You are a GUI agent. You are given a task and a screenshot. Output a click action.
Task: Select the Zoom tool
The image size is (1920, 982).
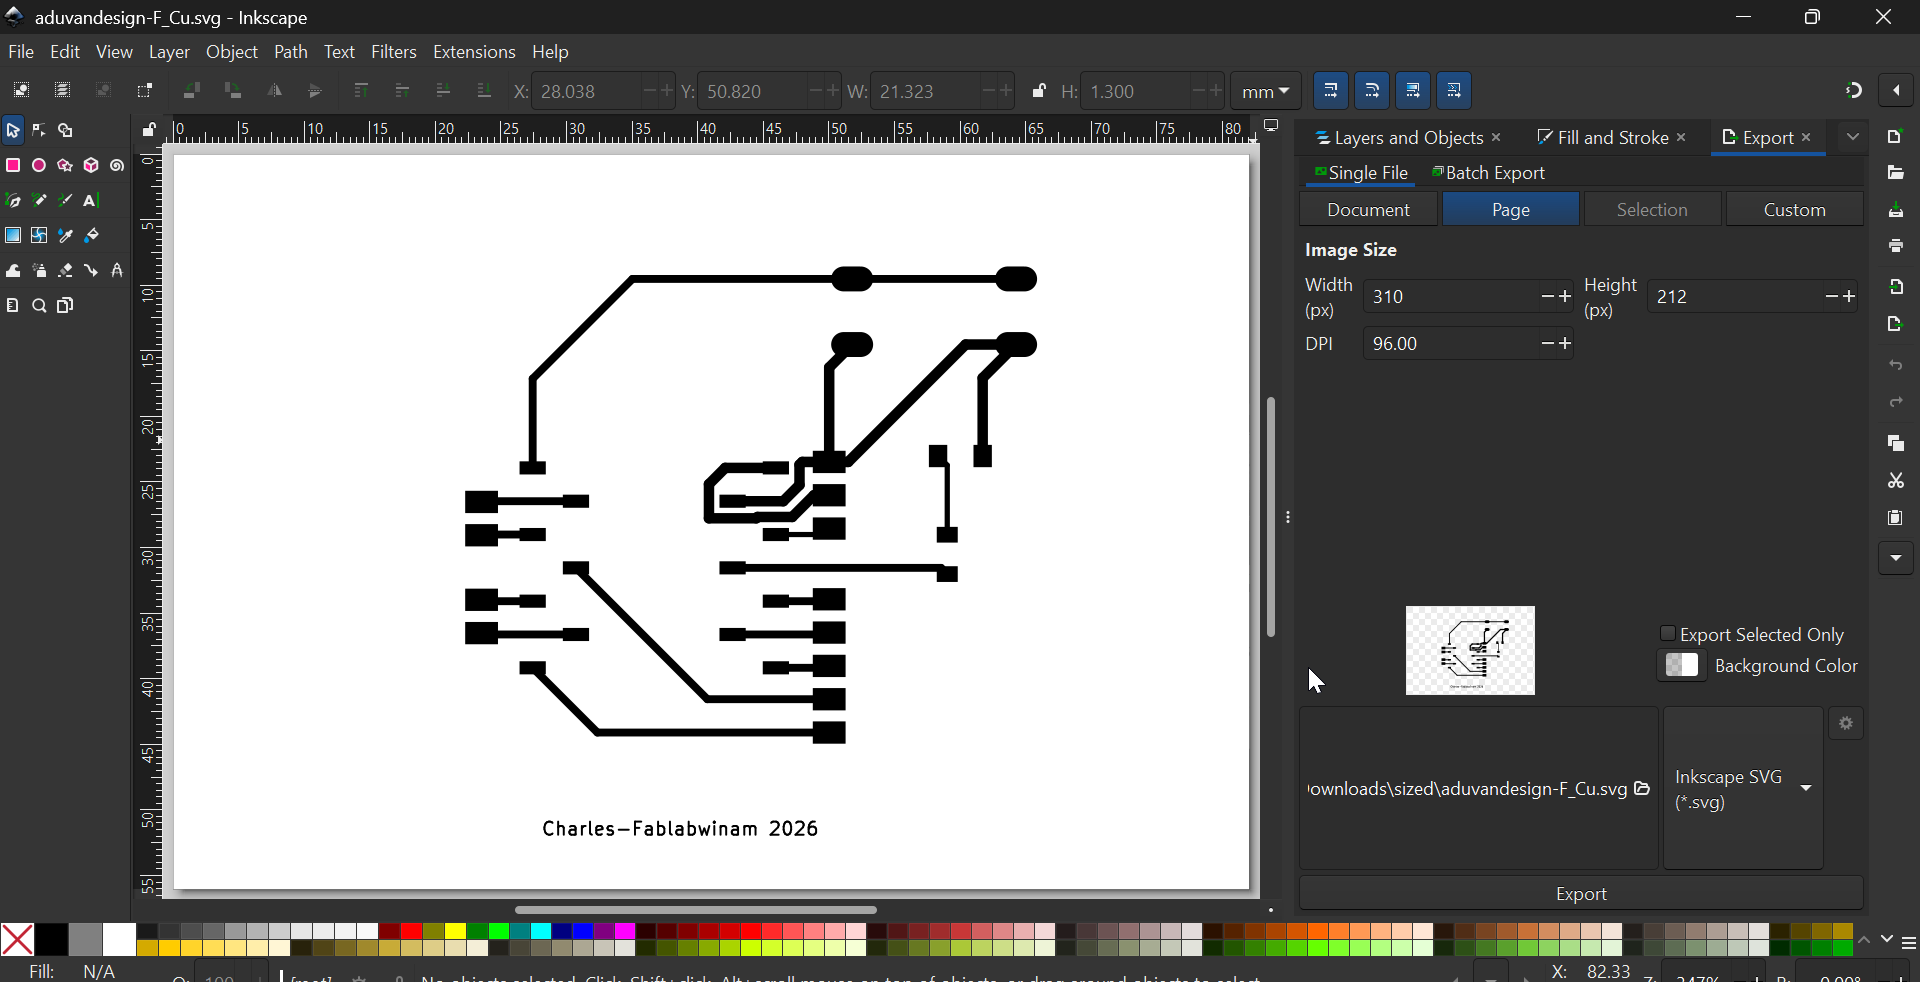(39, 306)
